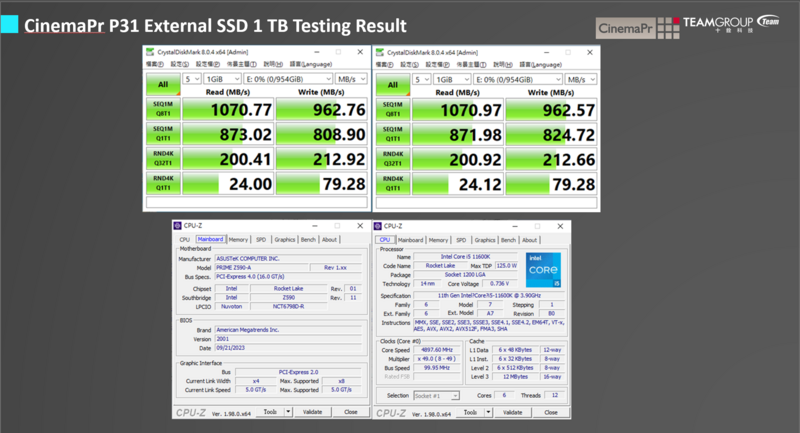This screenshot has height=433, width=800.
Task: Expand Tools arrow in CPU-Z CPU window
Action: coord(488,412)
